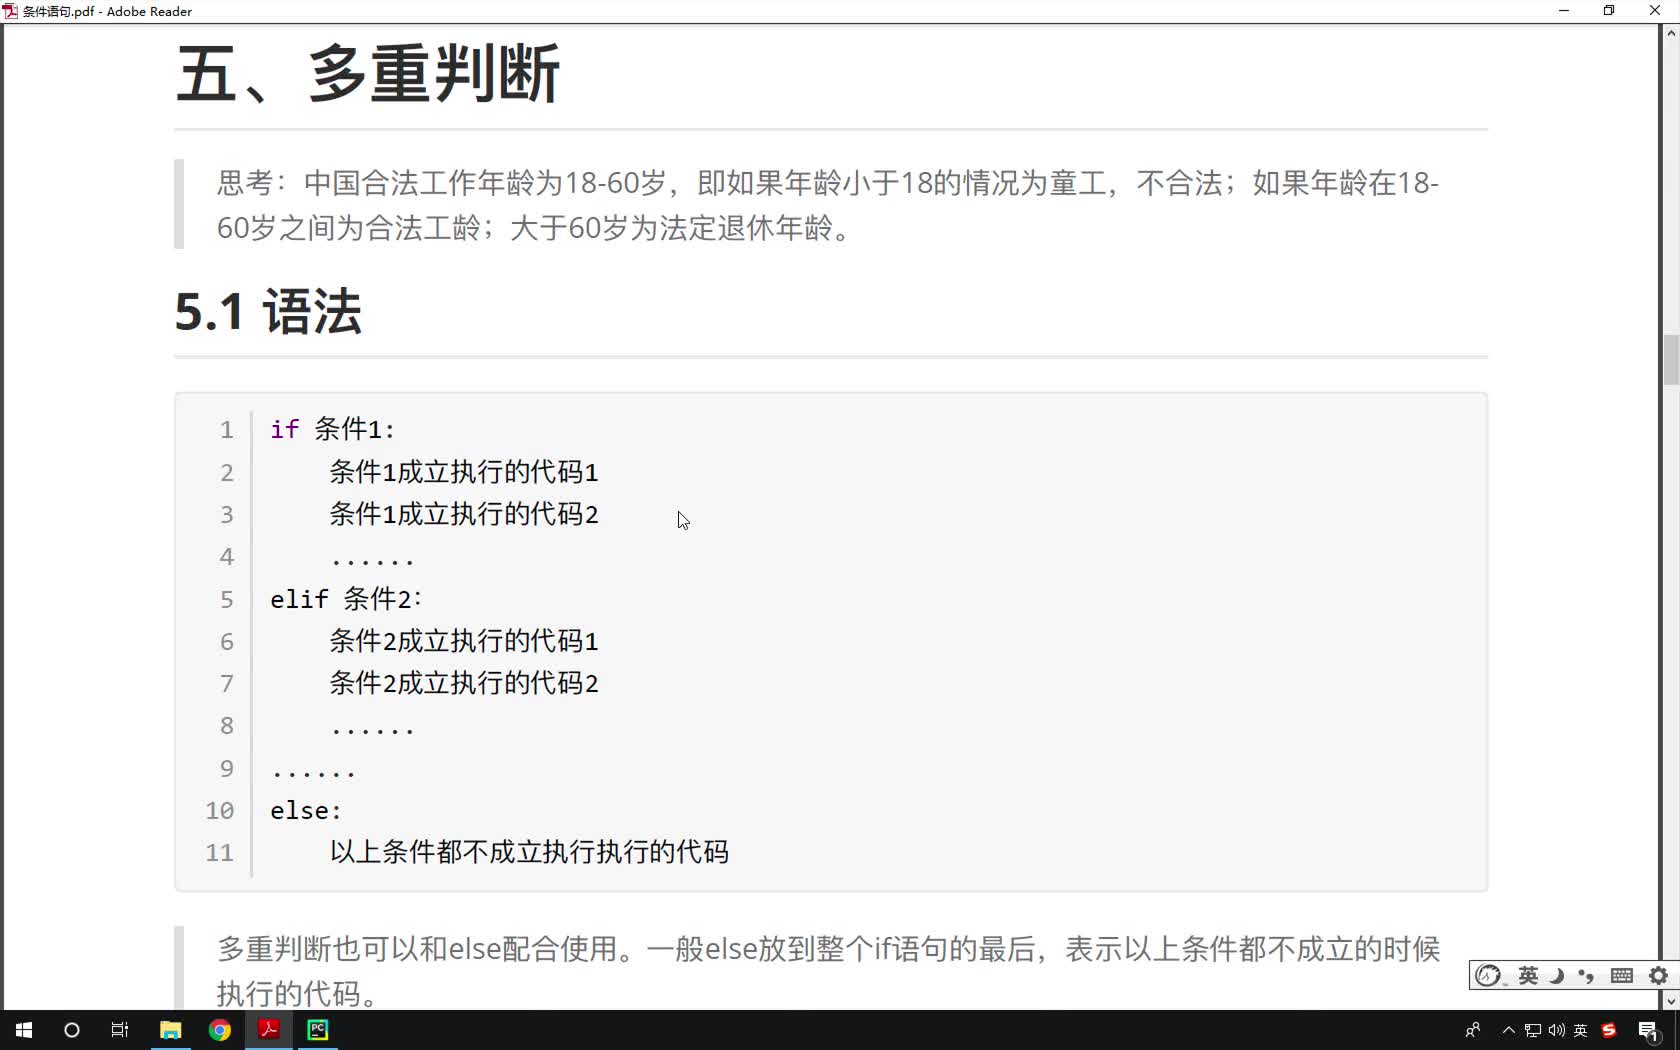
Task: Click code text '条件1成立执行的代码2'
Action: click(464, 514)
